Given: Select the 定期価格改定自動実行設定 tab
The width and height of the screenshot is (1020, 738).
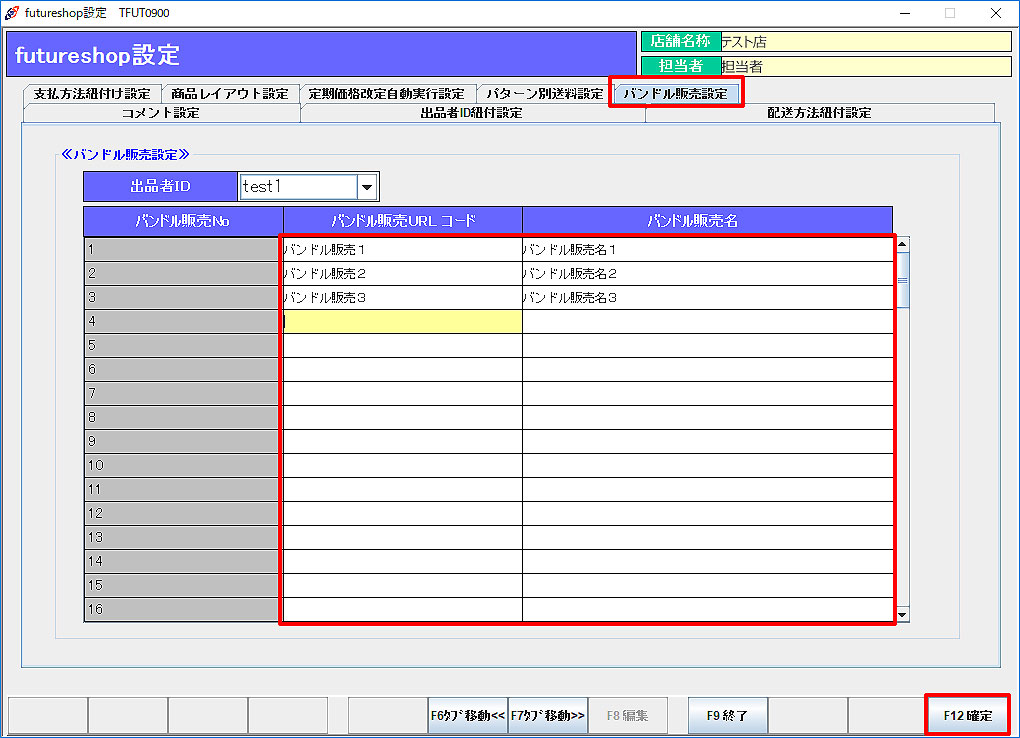Looking at the screenshot, I should coord(387,94).
